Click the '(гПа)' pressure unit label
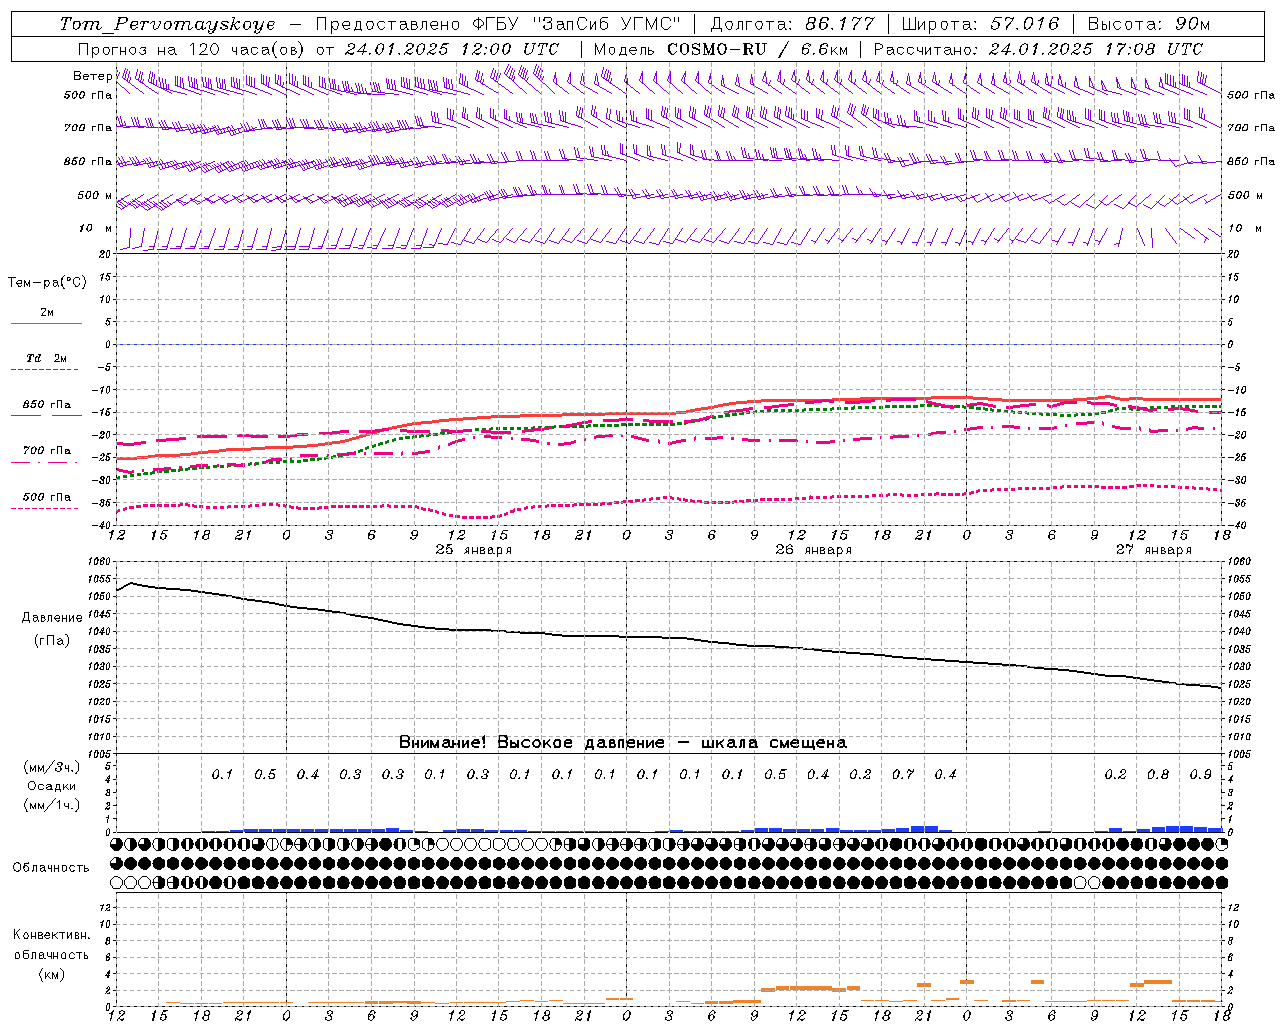The height and width of the screenshot is (1024, 1280). coord(52,641)
